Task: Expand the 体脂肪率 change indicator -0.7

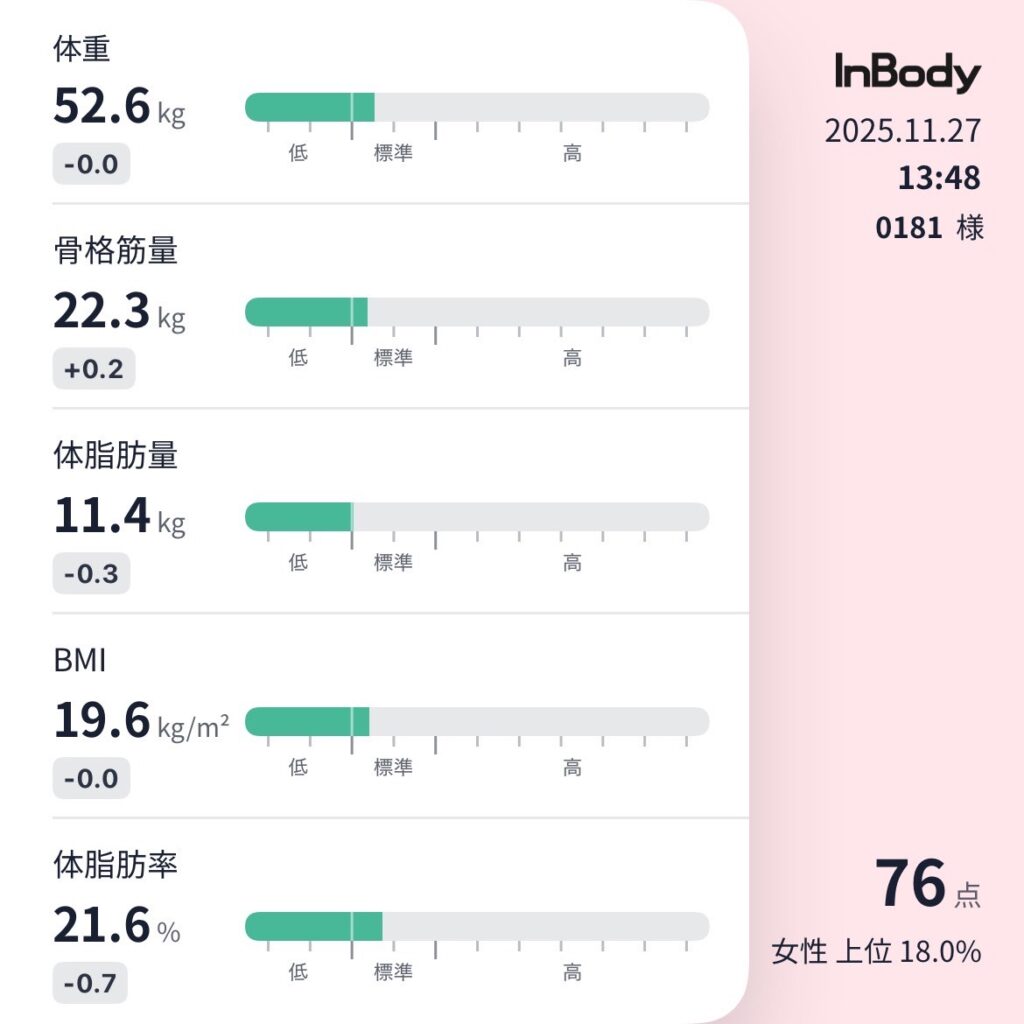Action: (x=90, y=983)
